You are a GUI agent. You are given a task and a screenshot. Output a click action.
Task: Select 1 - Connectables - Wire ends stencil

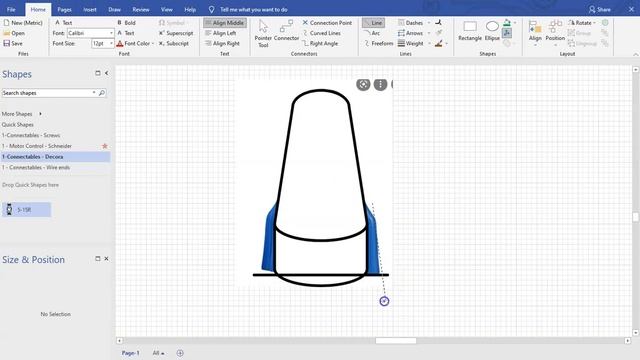[x=36, y=167]
